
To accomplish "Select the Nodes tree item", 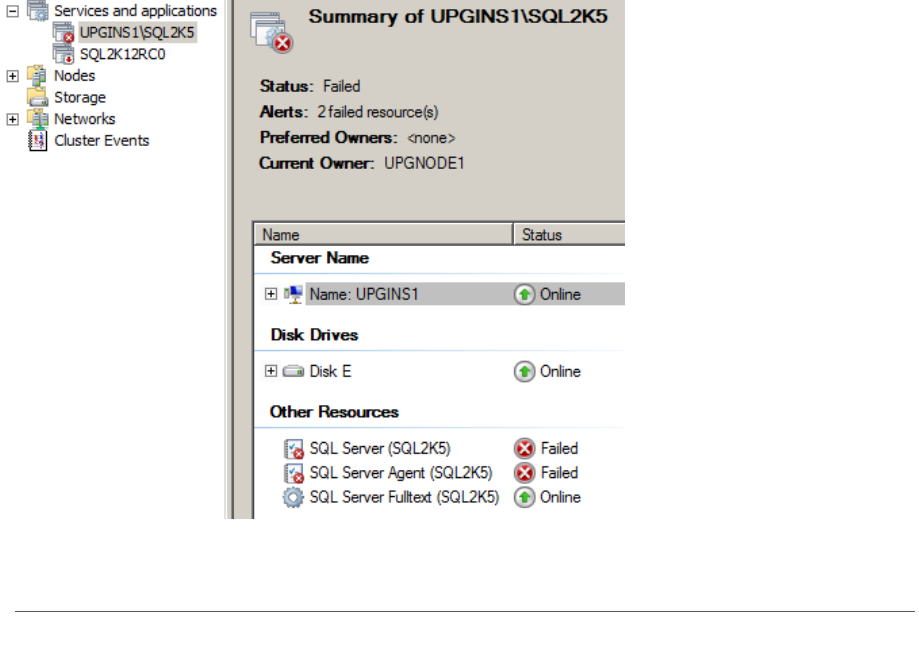I will pyautogui.click(x=74, y=76).
